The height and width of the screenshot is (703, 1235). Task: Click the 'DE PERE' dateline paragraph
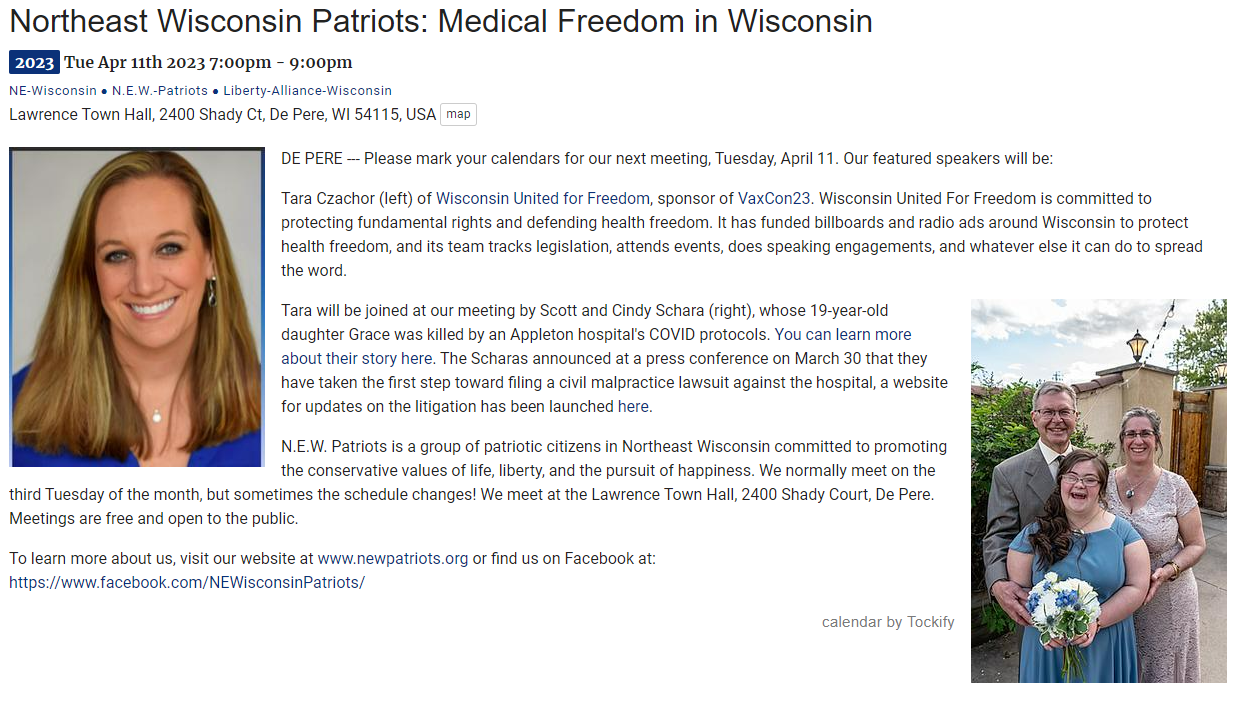(x=666, y=159)
